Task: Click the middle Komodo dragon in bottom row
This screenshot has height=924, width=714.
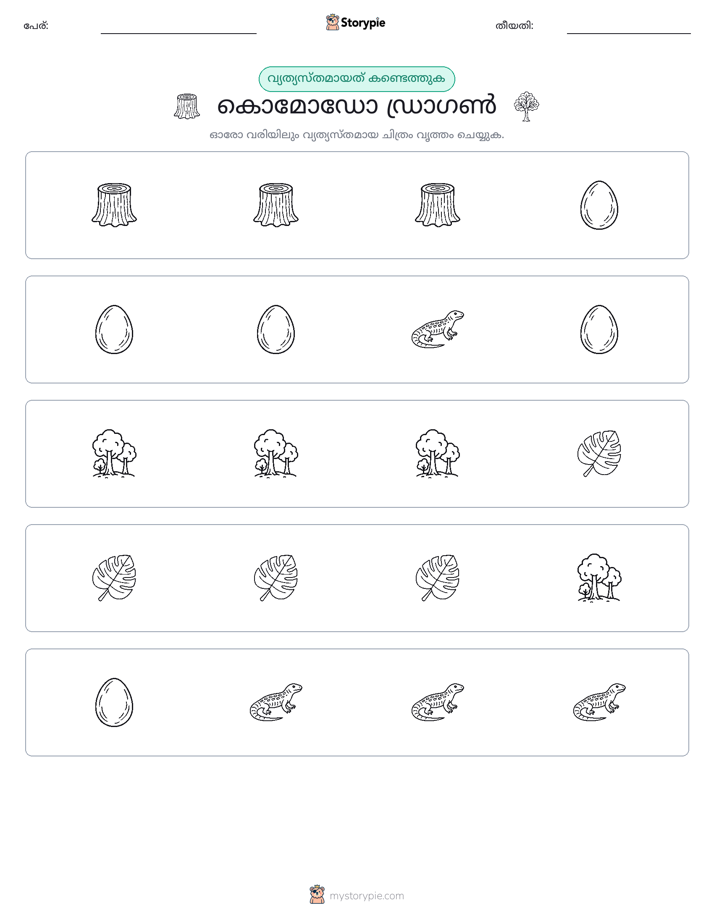Action: pyautogui.click(x=437, y=702)
